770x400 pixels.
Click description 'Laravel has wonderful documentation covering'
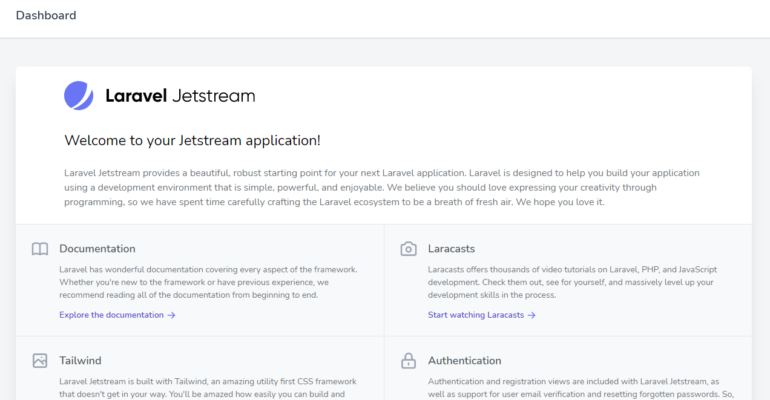click(208, 282)
